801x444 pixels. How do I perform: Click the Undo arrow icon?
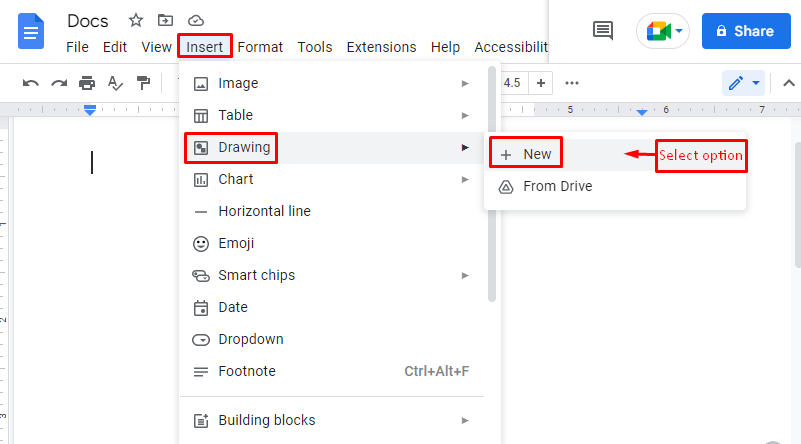pyautogui.click(x=31, y=83)
